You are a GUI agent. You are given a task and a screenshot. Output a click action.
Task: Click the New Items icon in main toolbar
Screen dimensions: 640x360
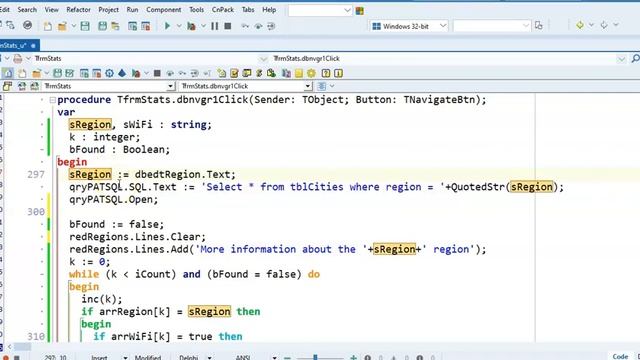click(48, 26)
